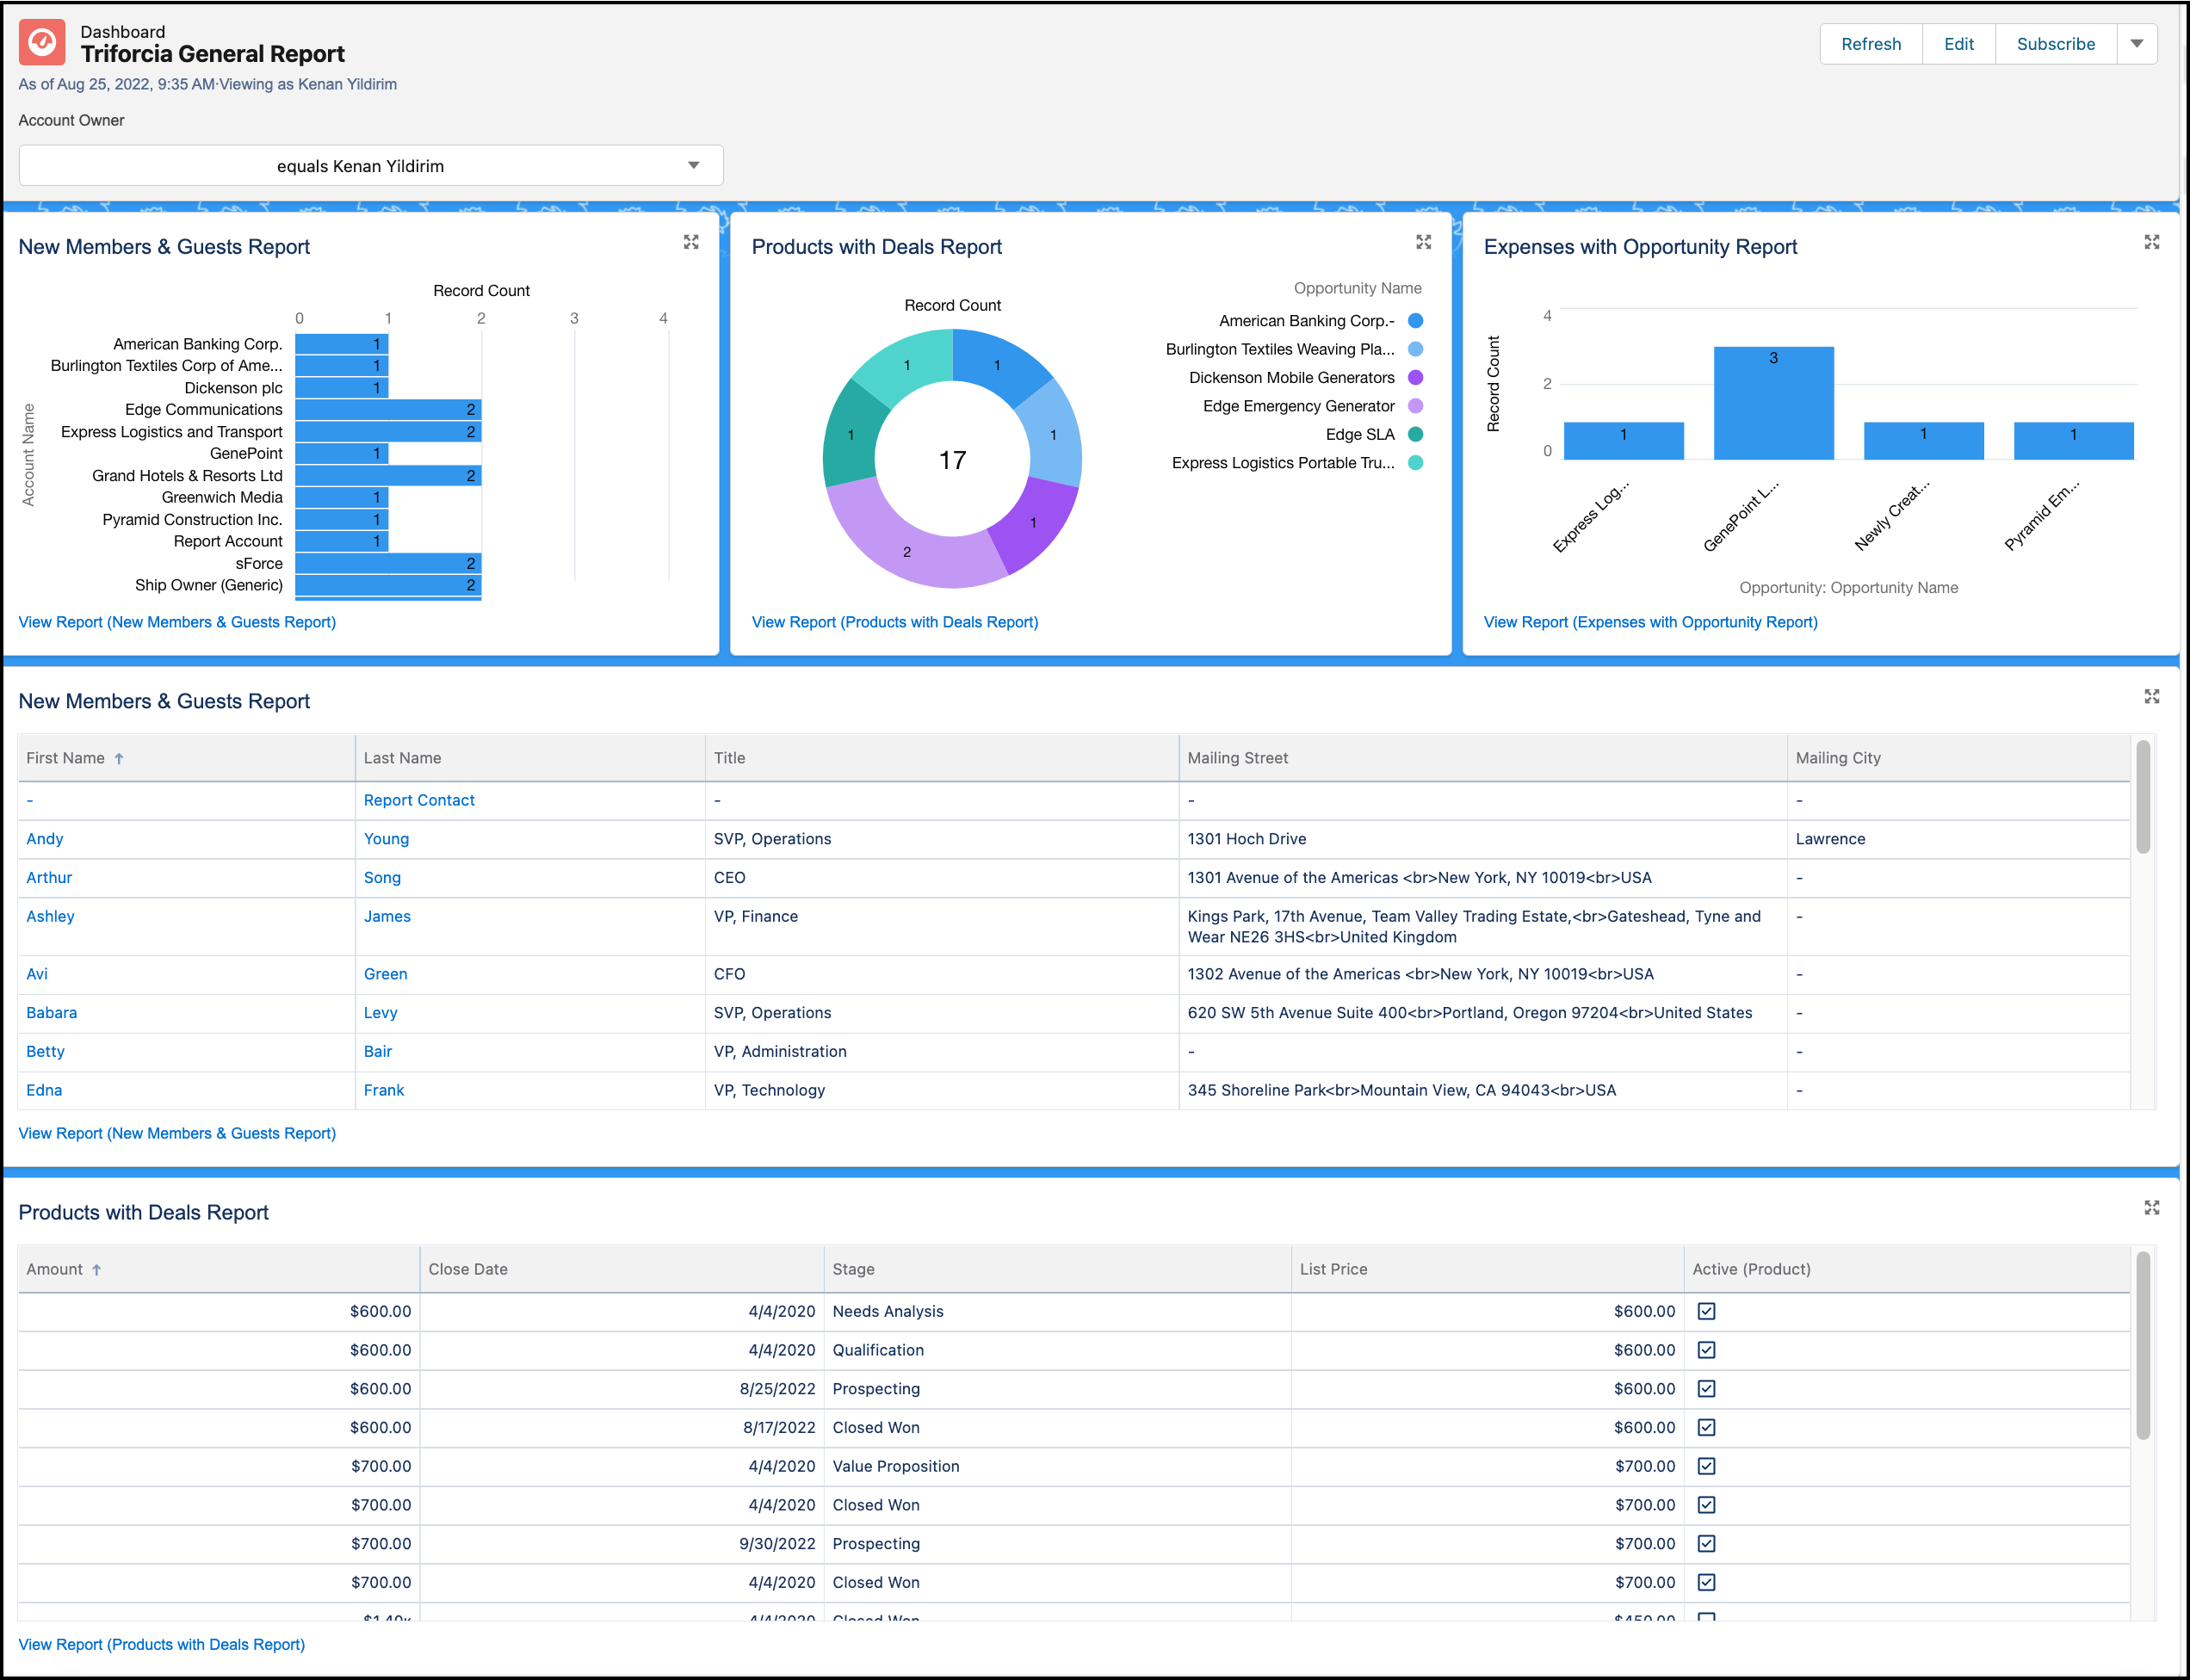Click the Stage column header
The image size is (2190, 1680).
tap(1058, 1269)
